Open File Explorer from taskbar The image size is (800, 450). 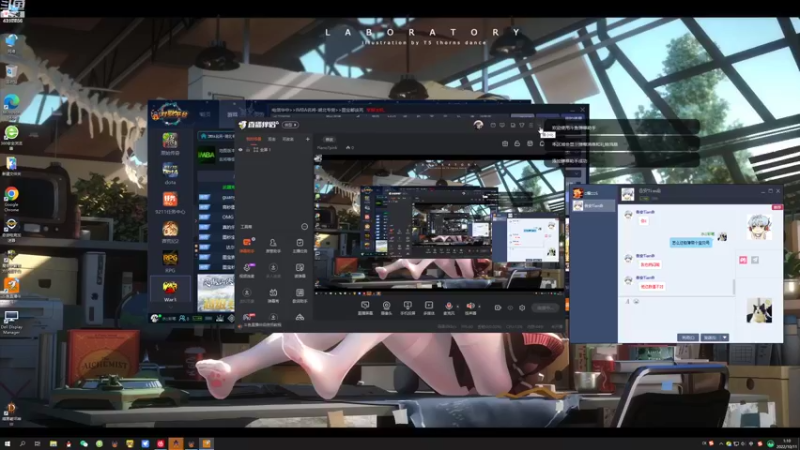point(53,444)
